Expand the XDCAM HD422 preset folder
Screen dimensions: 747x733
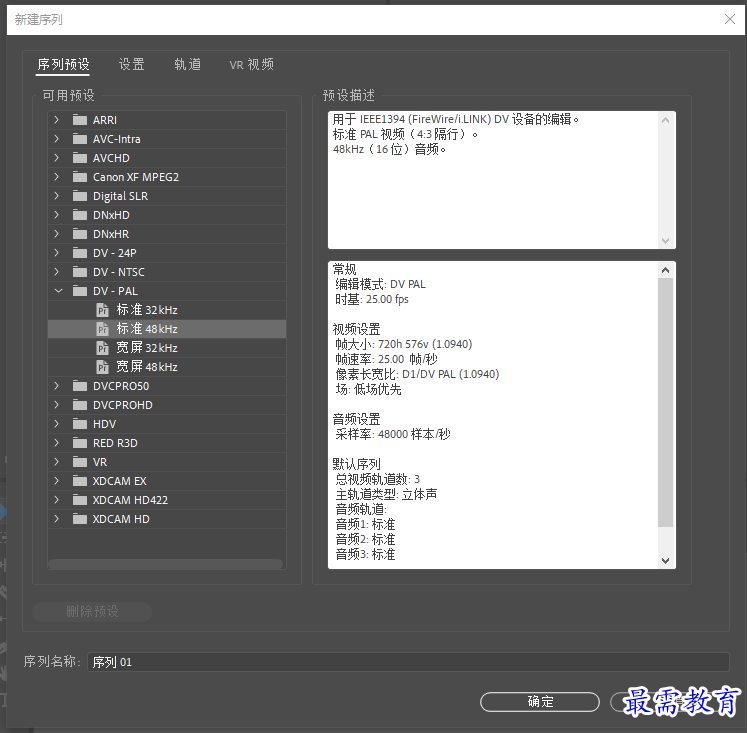pyautogui.click(x=57, y=500)
